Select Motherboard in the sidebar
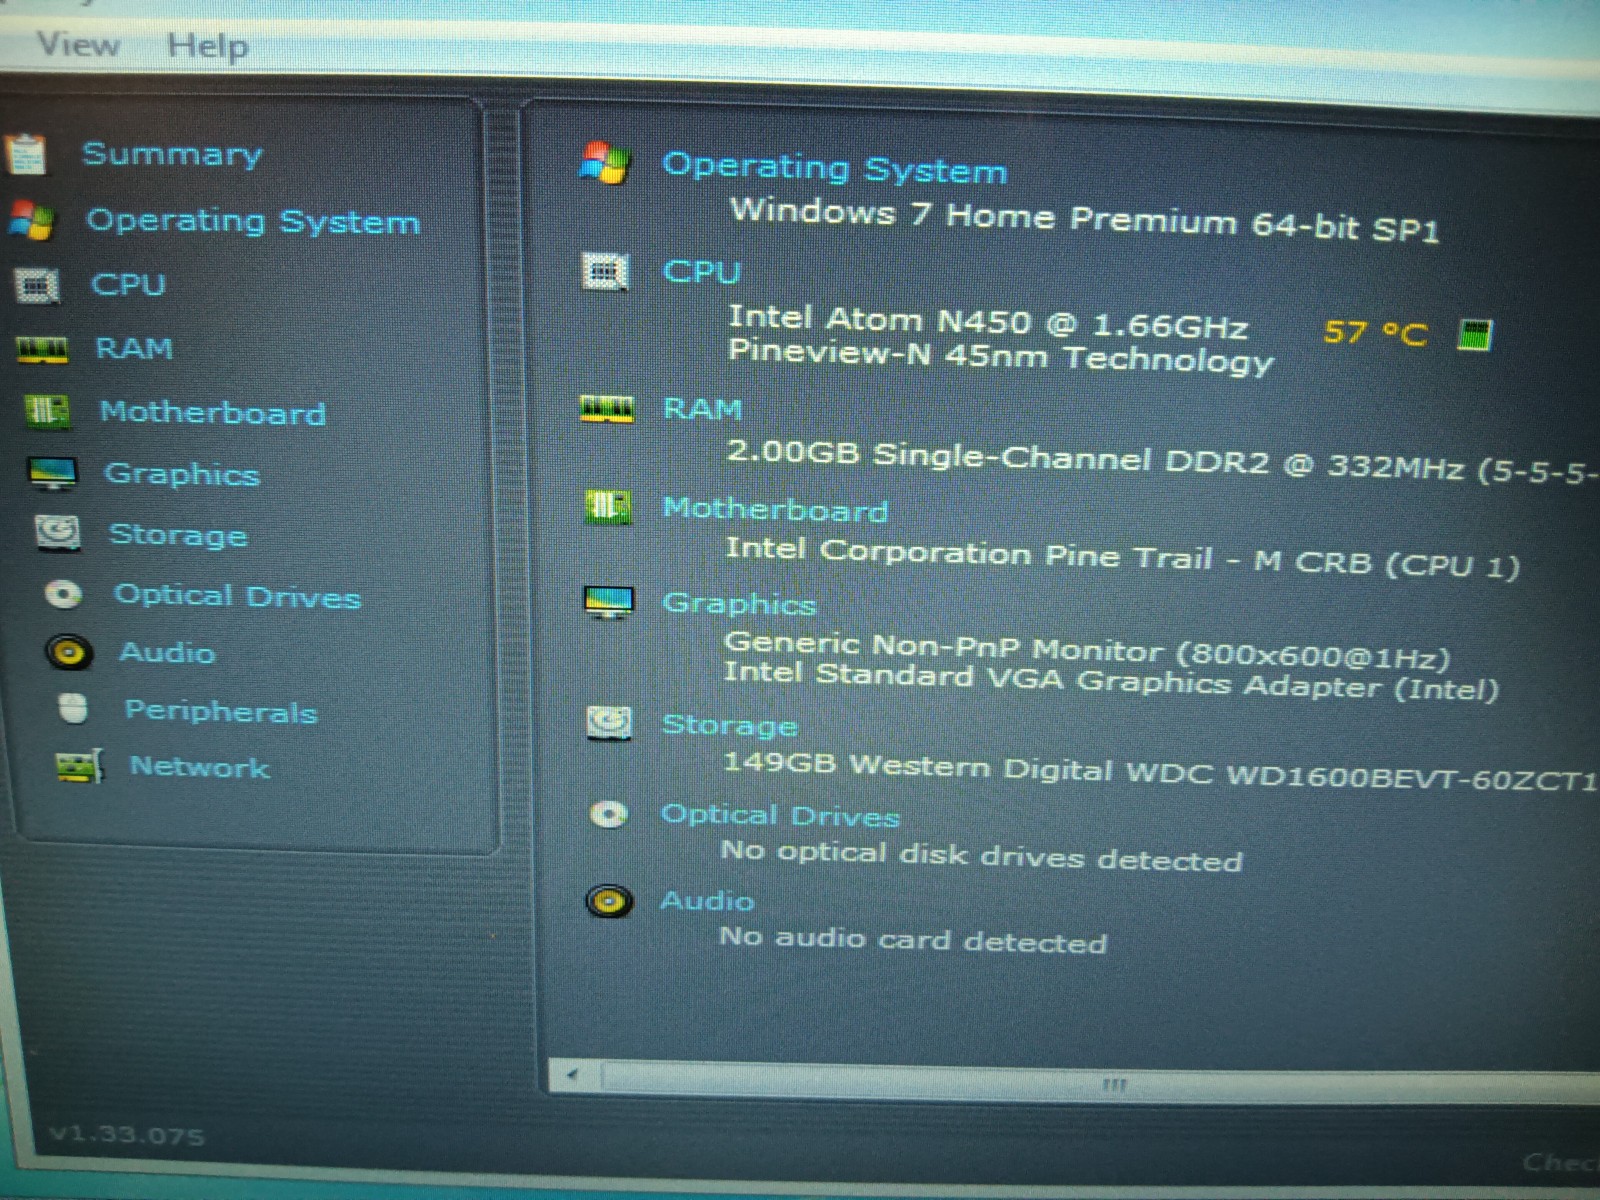The height and width of the screenshot is (1200, 1600). [x=213, y=412]
